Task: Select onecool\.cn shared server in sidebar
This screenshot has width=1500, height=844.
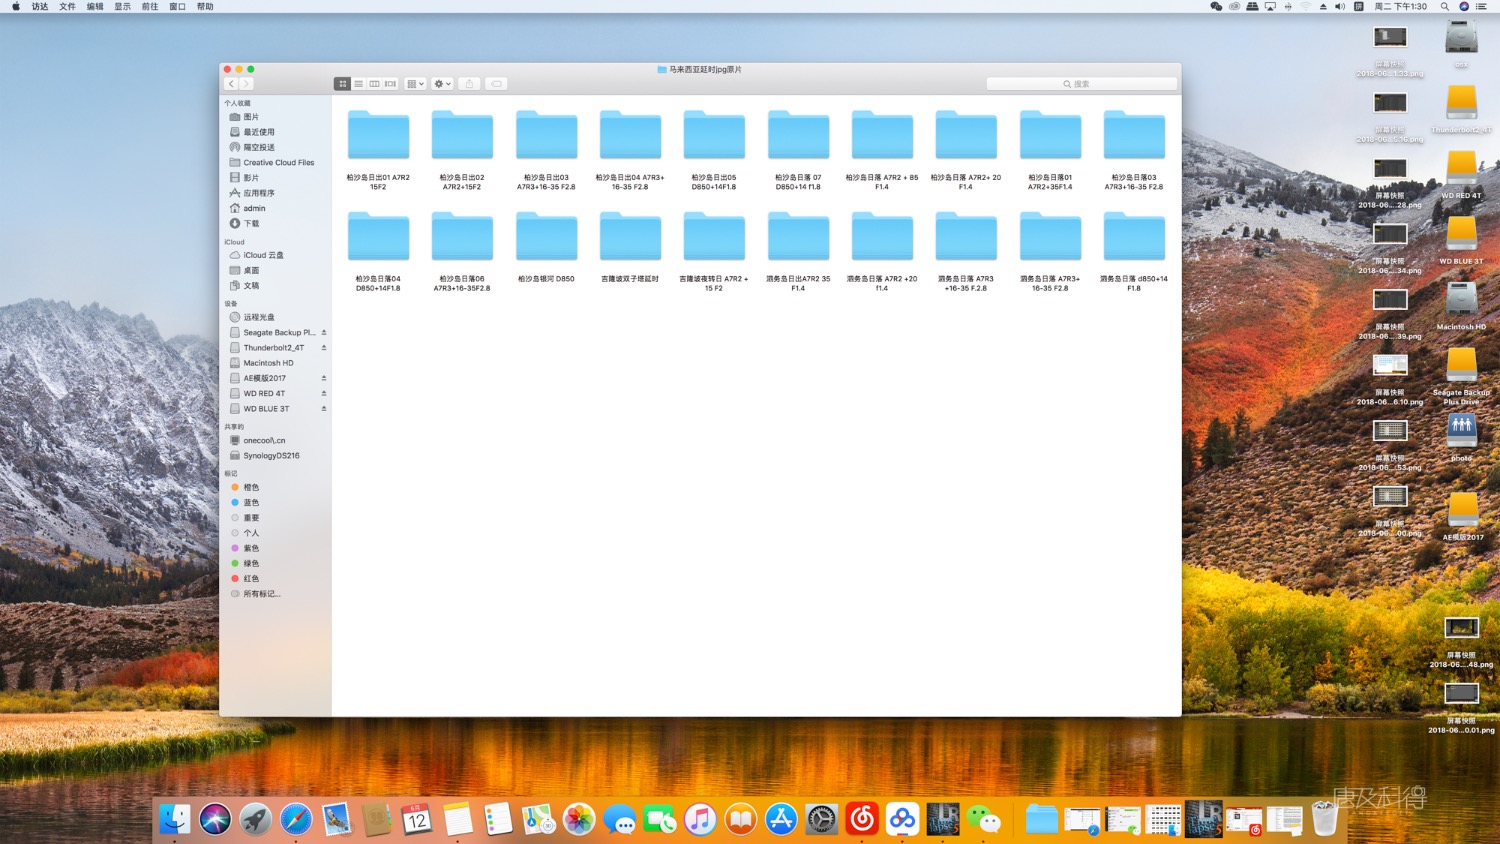Action: point(264,440)
